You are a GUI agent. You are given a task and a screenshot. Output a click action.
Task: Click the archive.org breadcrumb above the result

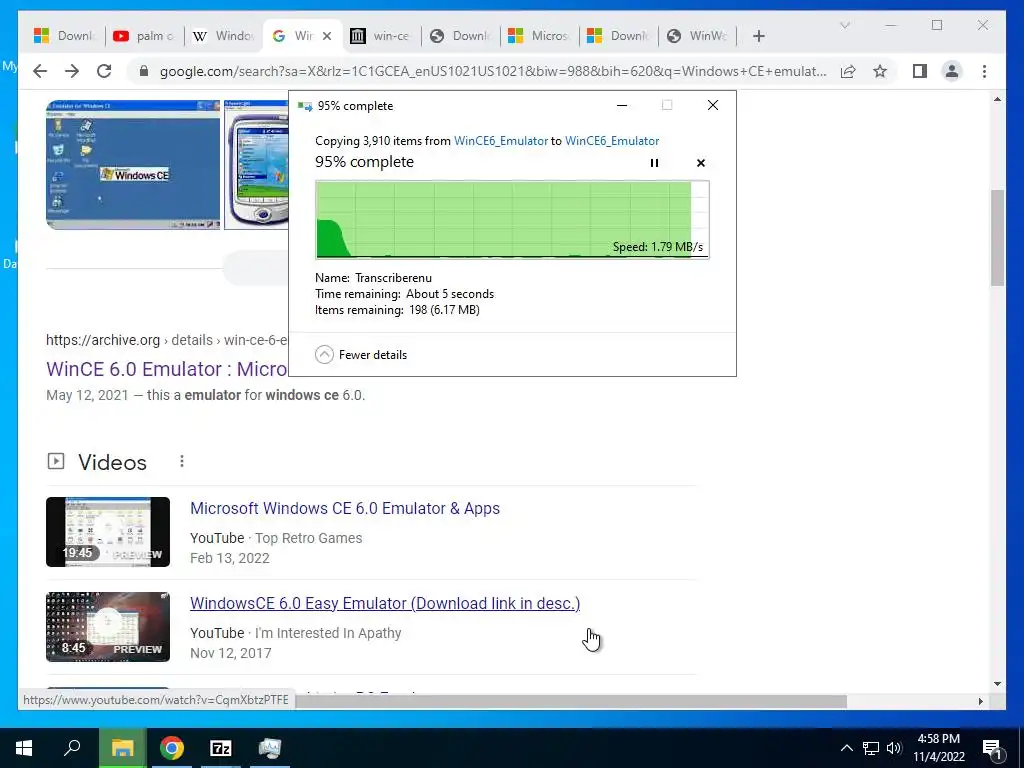click(167, 340)
